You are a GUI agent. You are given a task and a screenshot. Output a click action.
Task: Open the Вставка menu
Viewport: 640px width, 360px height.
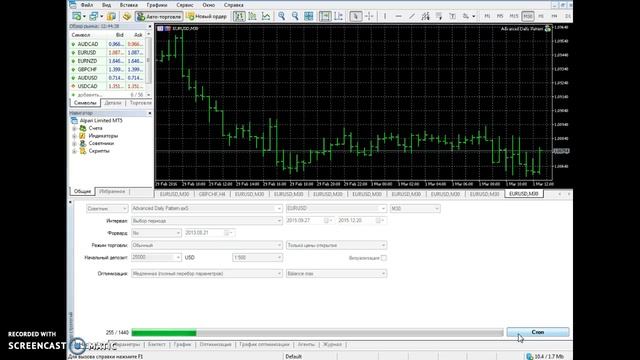click(129, 5)
